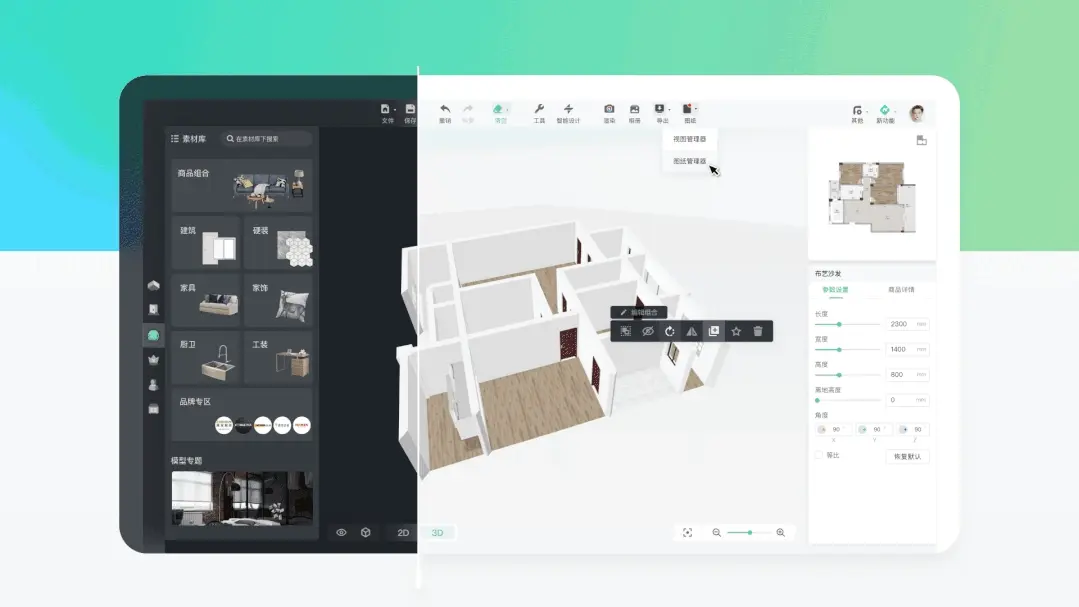This screenshot has width=1079, height=607.
Task: Click the camera render icon
Action: click(609, 109)
